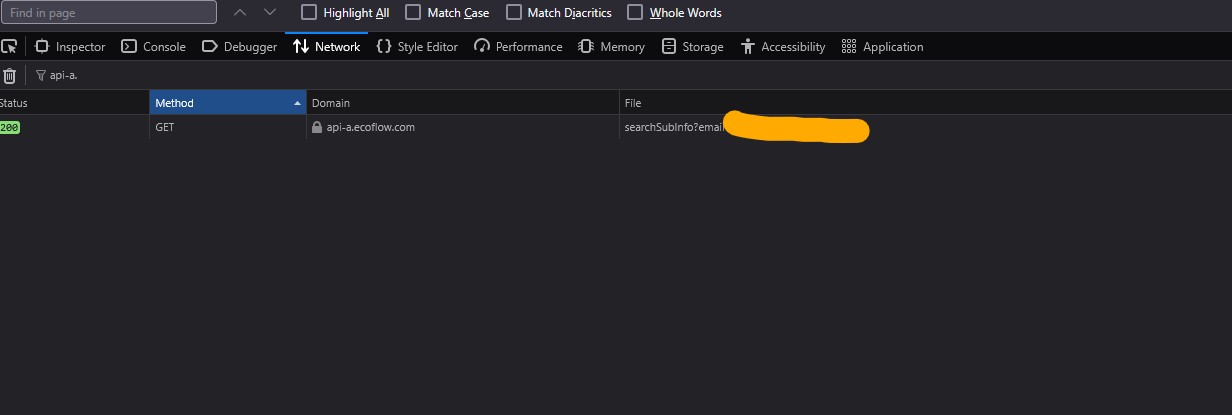The image size is (1232, 415).
Task: Select the Network tab
Action: click(326, 46)
